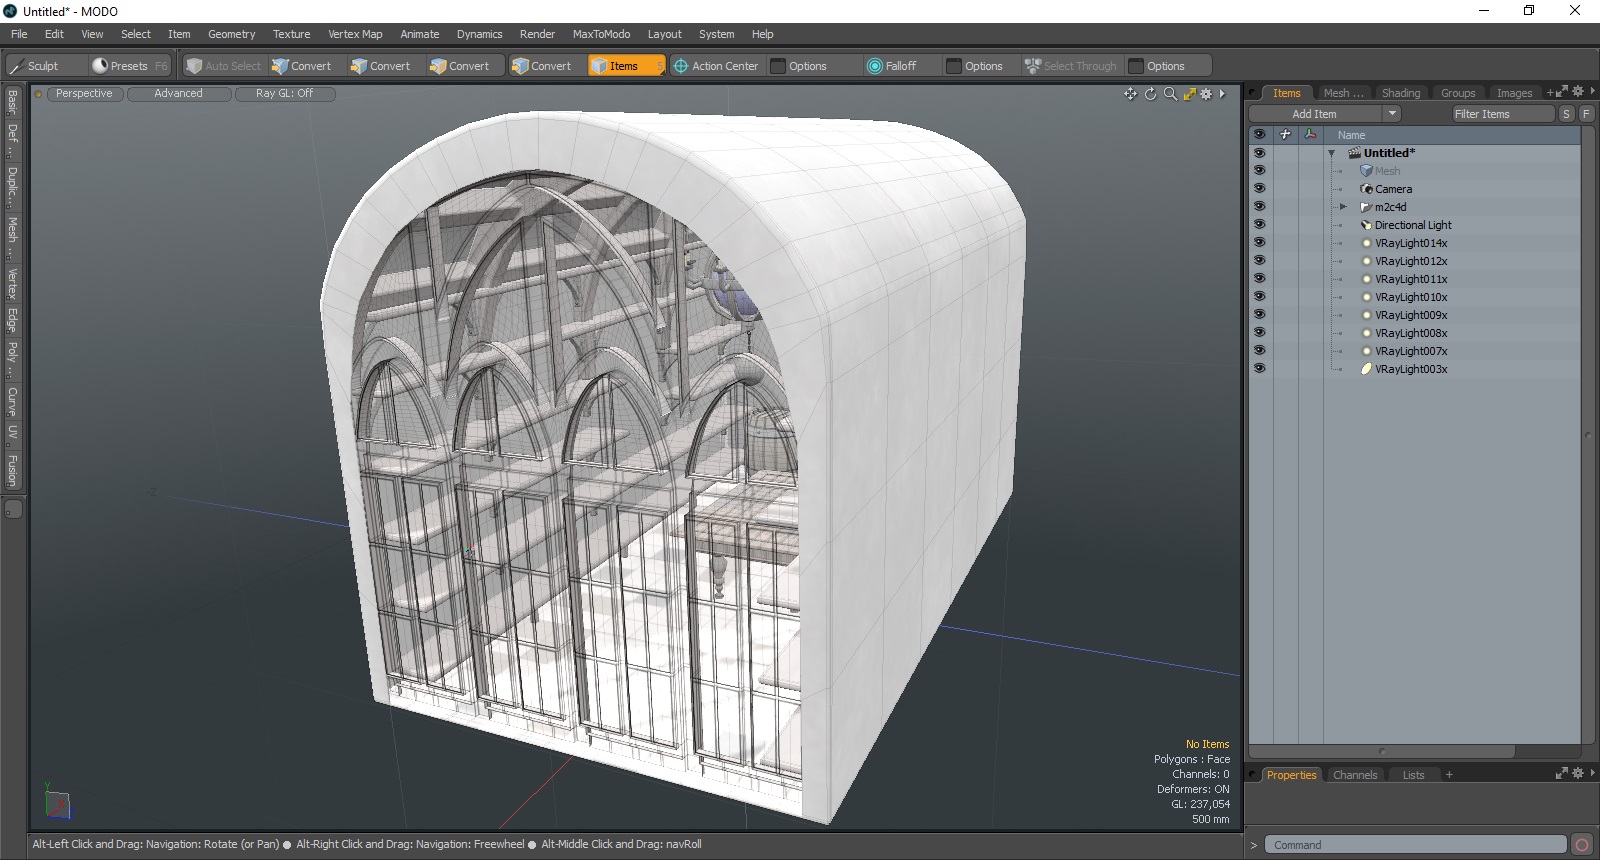Open the MaxToModo menu
This screenshot has height=860, width=1600.
coord(601,34)
